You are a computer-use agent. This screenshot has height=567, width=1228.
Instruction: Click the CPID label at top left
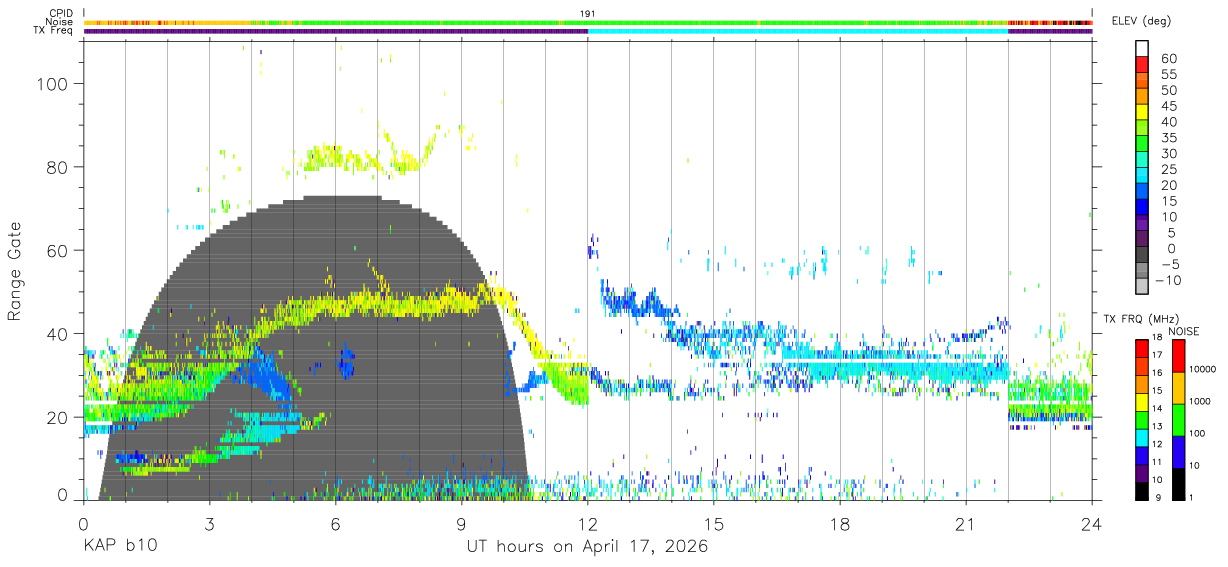[60, 13]
